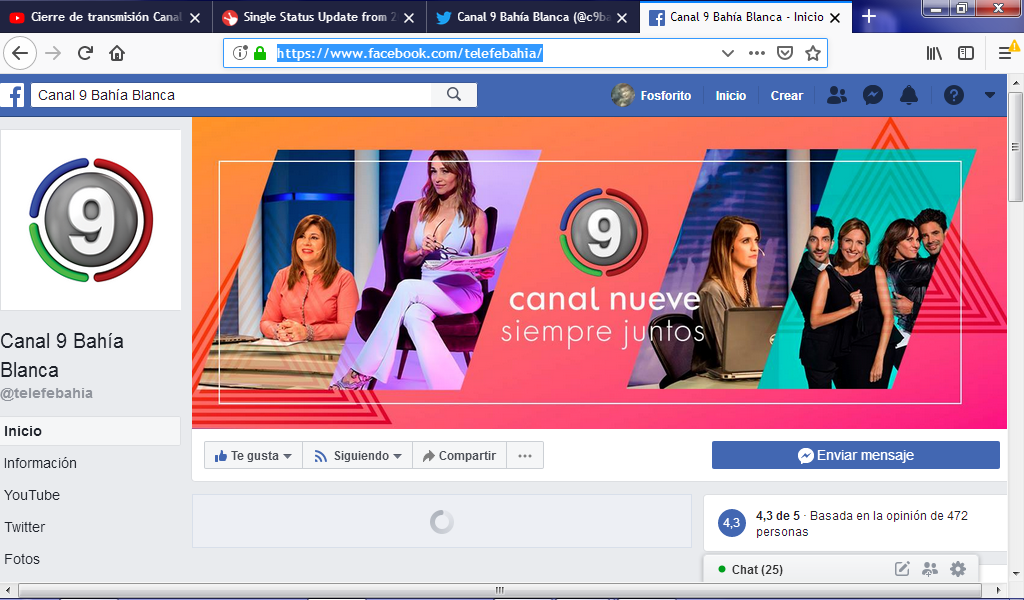Click Crear in the Facebook top bar
The height and width of the screenshot is (600, 1024).
click(786, 95)
